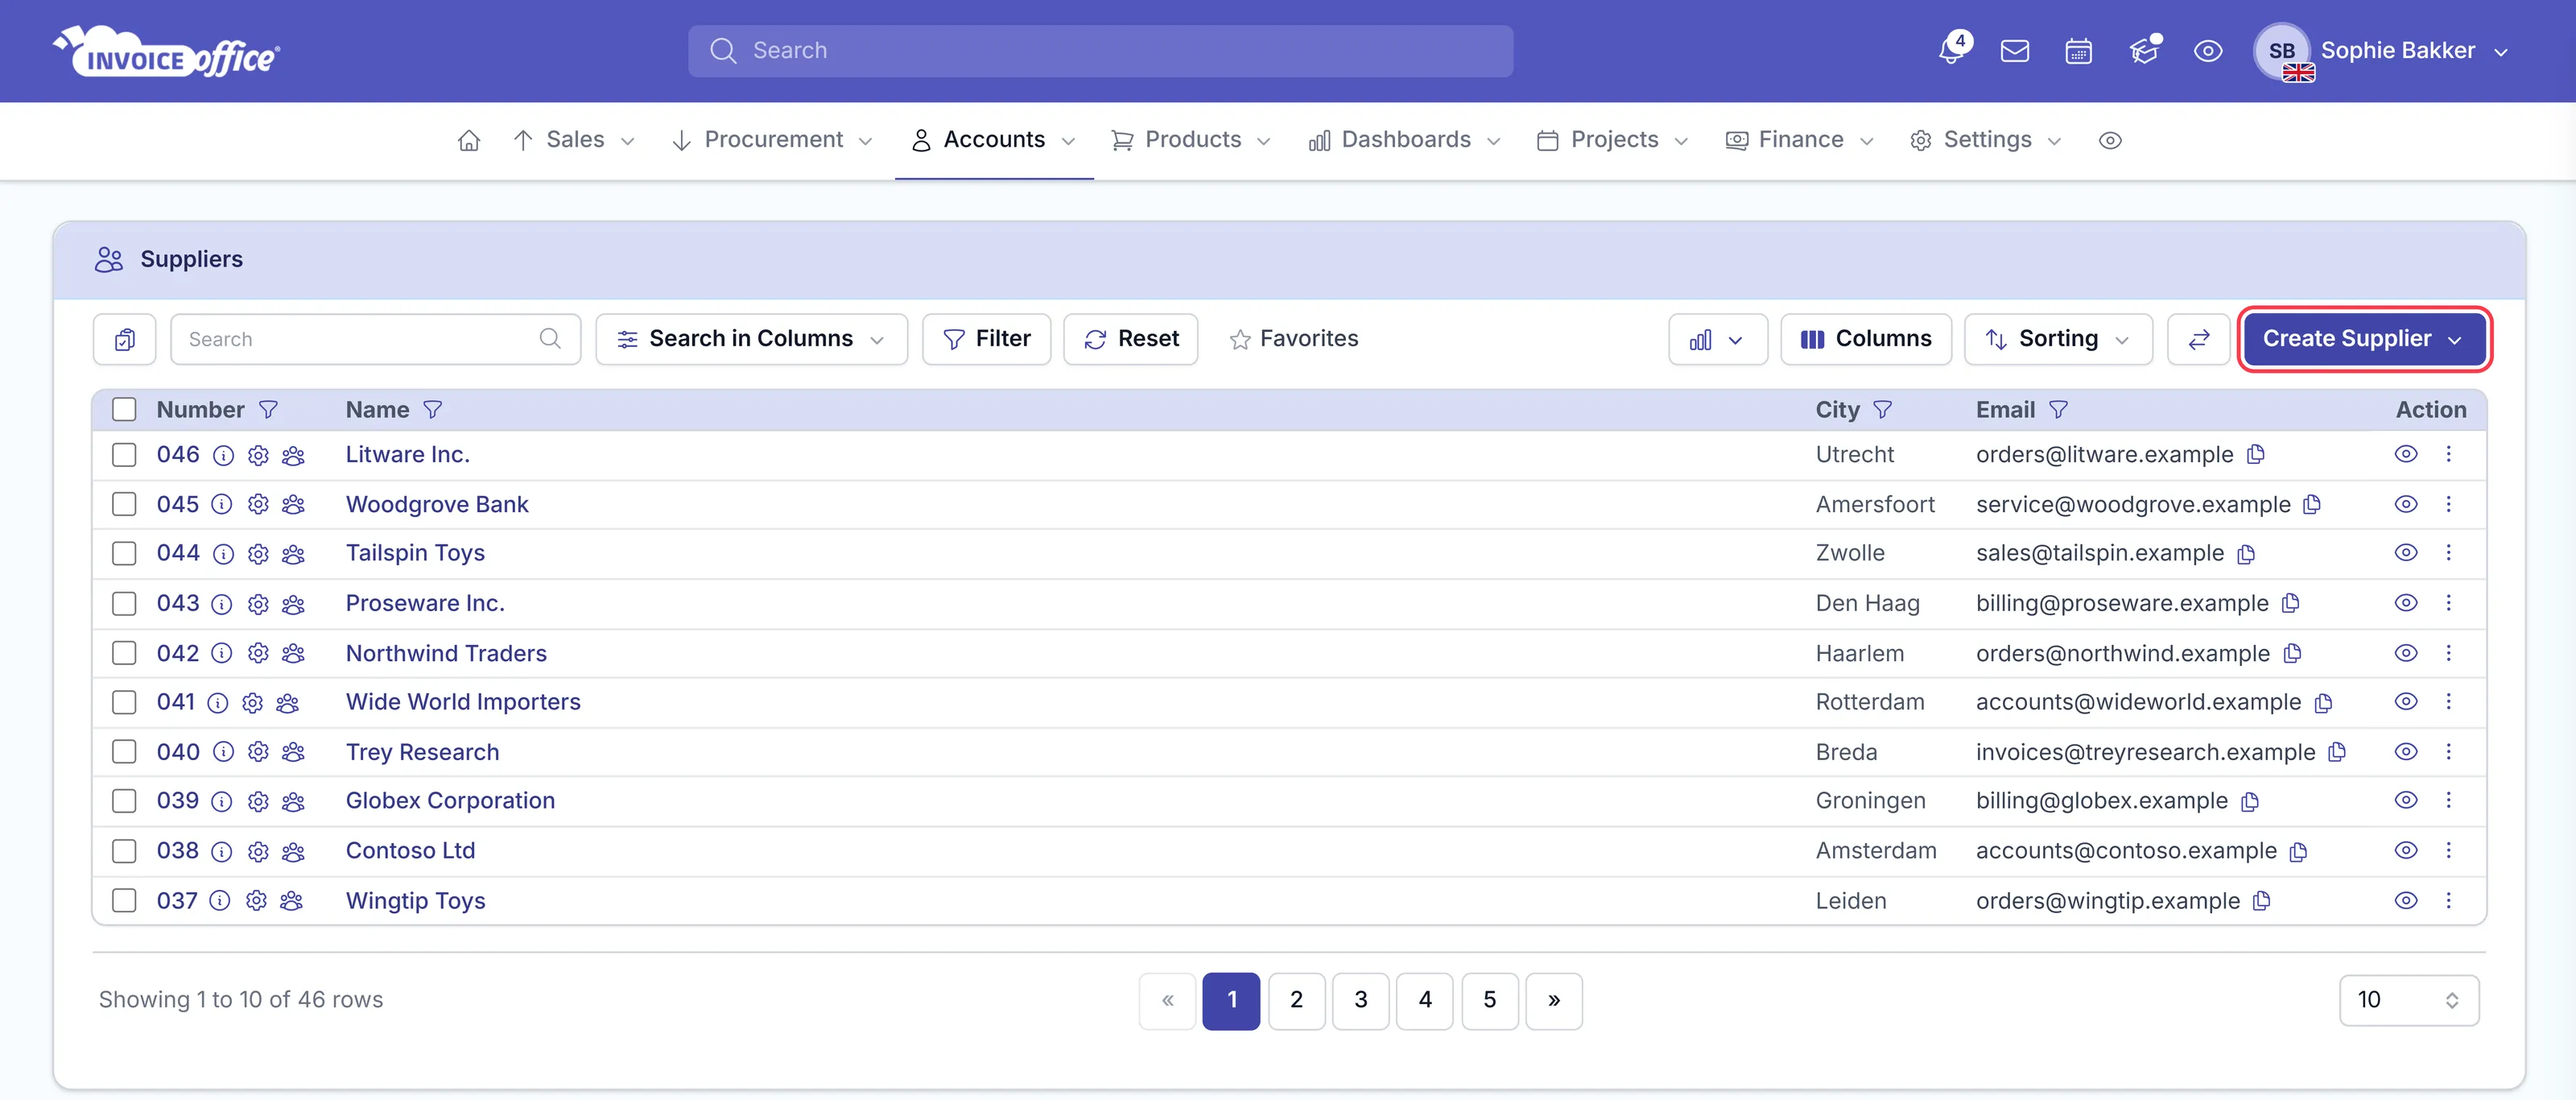Viewport: 2576px width, 1100px height.
Task: Open the Sales menu
Action: click(x=575, y=140)
